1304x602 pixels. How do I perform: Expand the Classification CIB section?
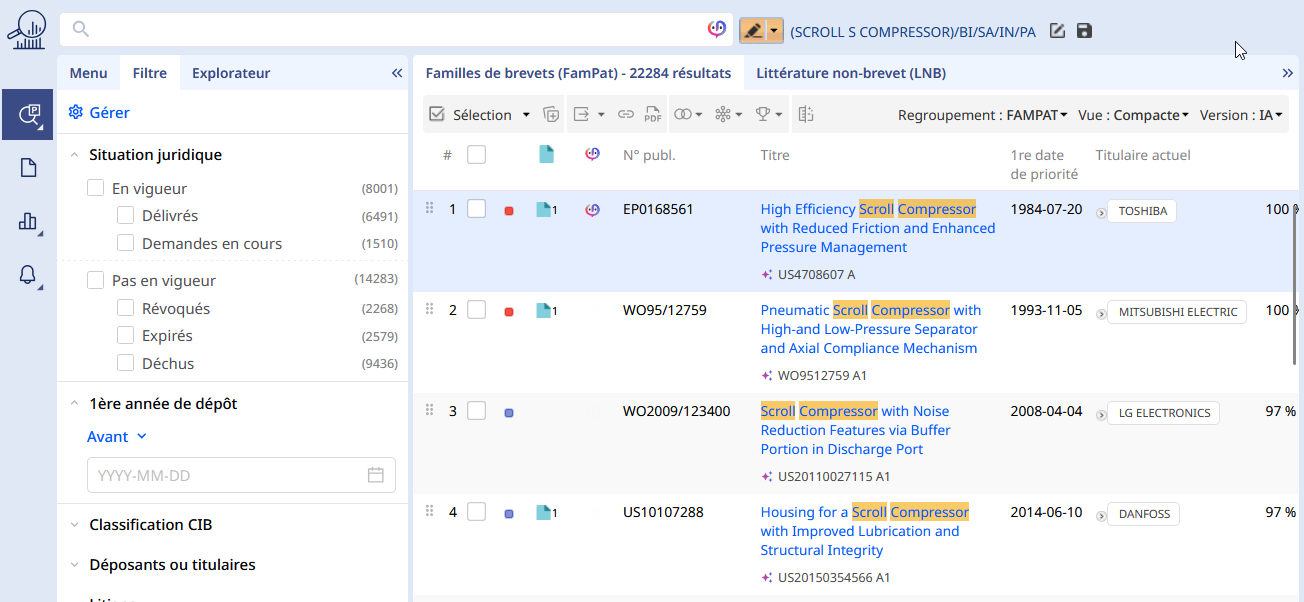pos(75,525)
